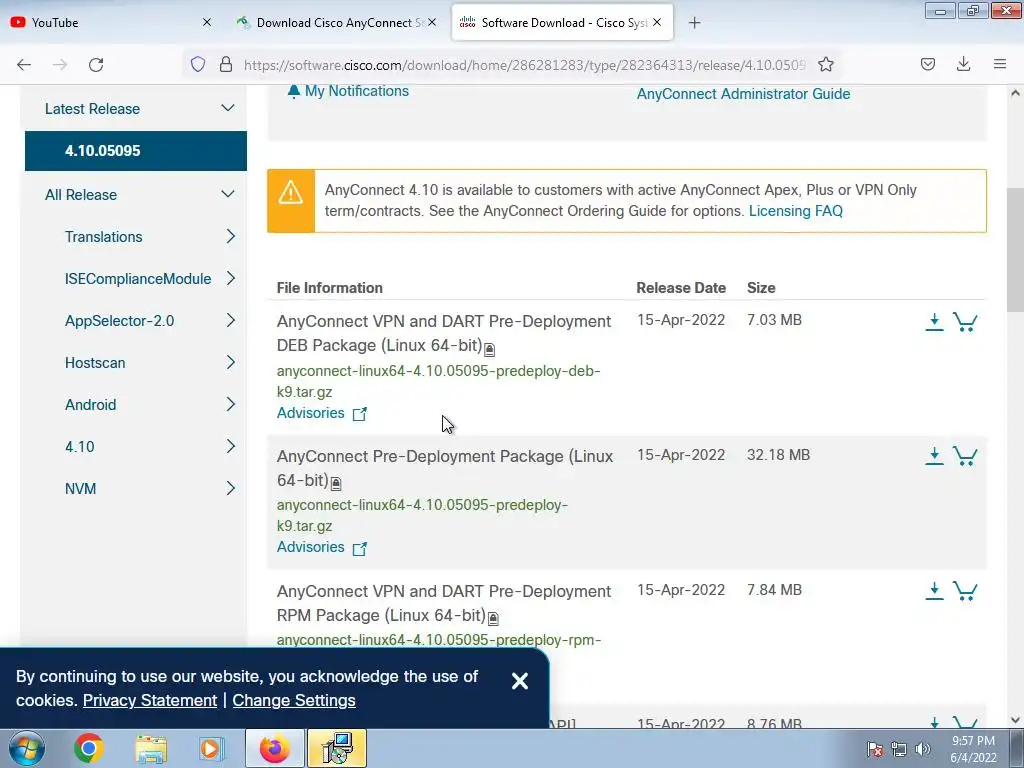
Task: Open Windows Explorer from the taskbar
Action: [151, 748]
